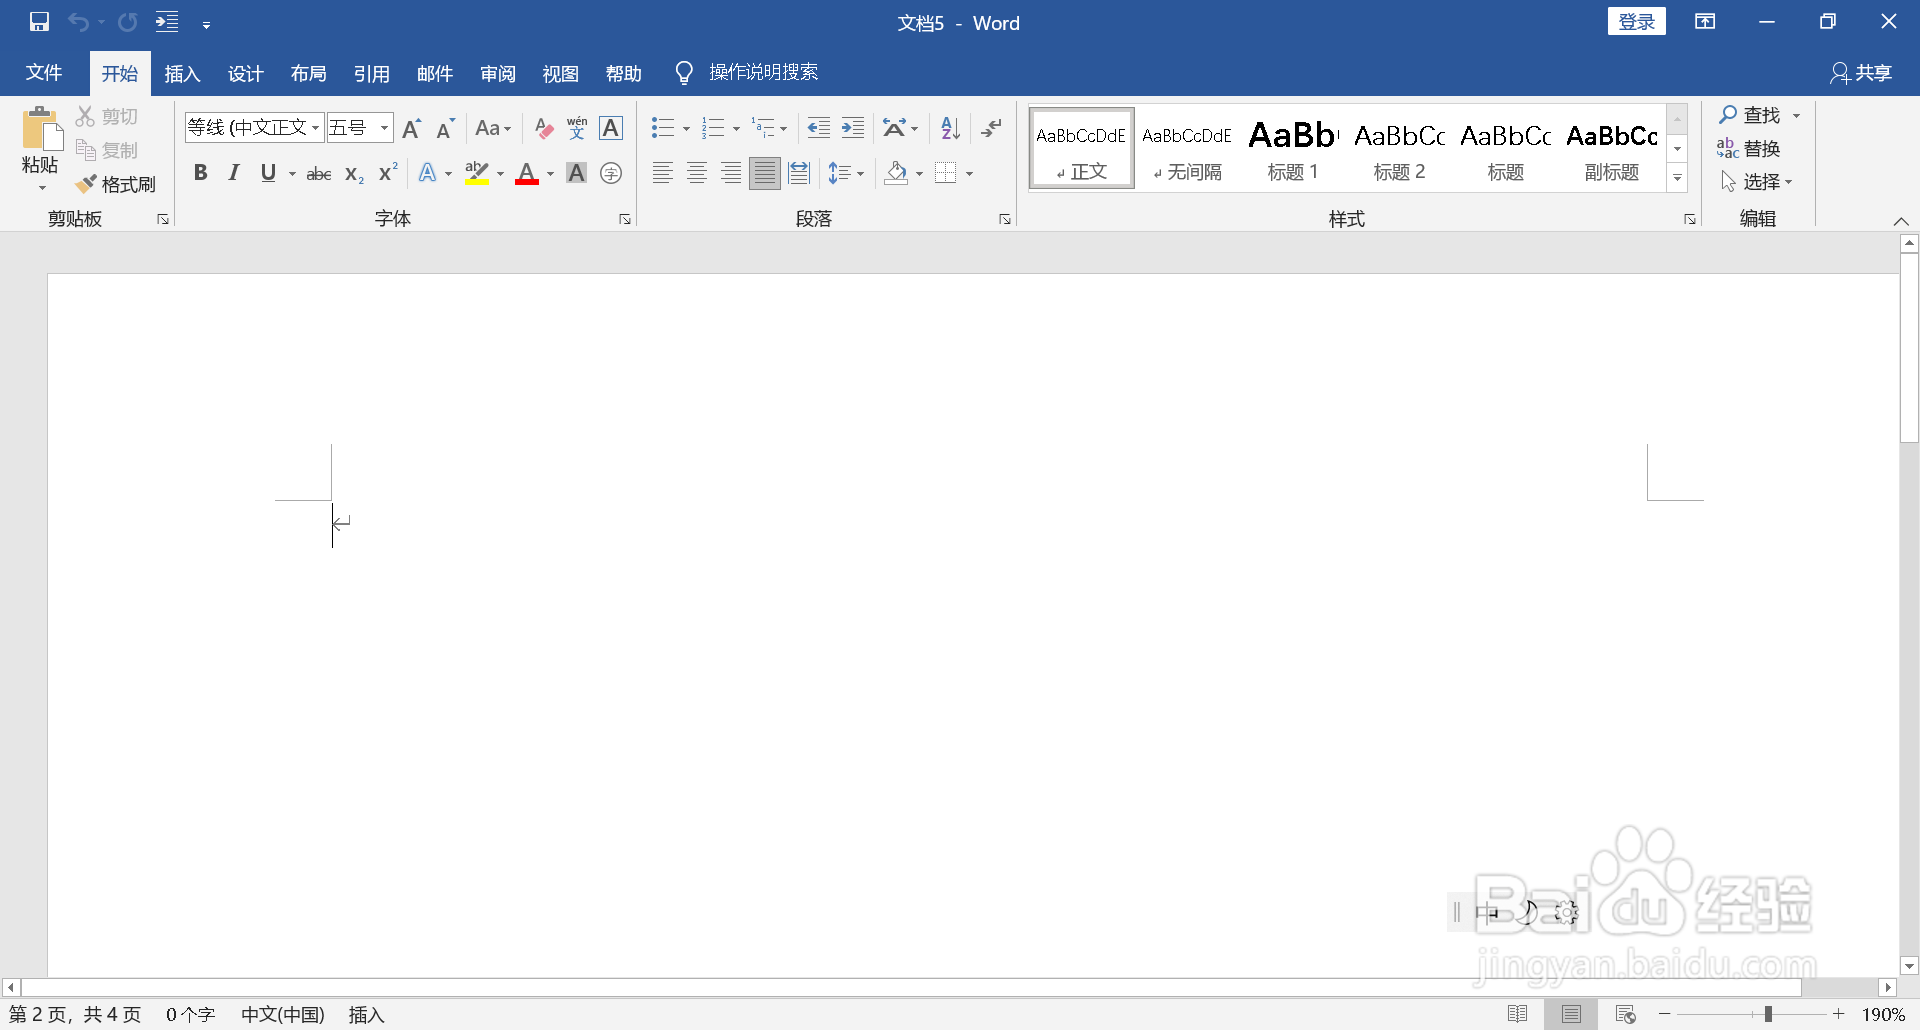Sort paragraphs with the A-Z sort icon
The width and height of the screenshot is (1920, 1030).
(950, 128)
